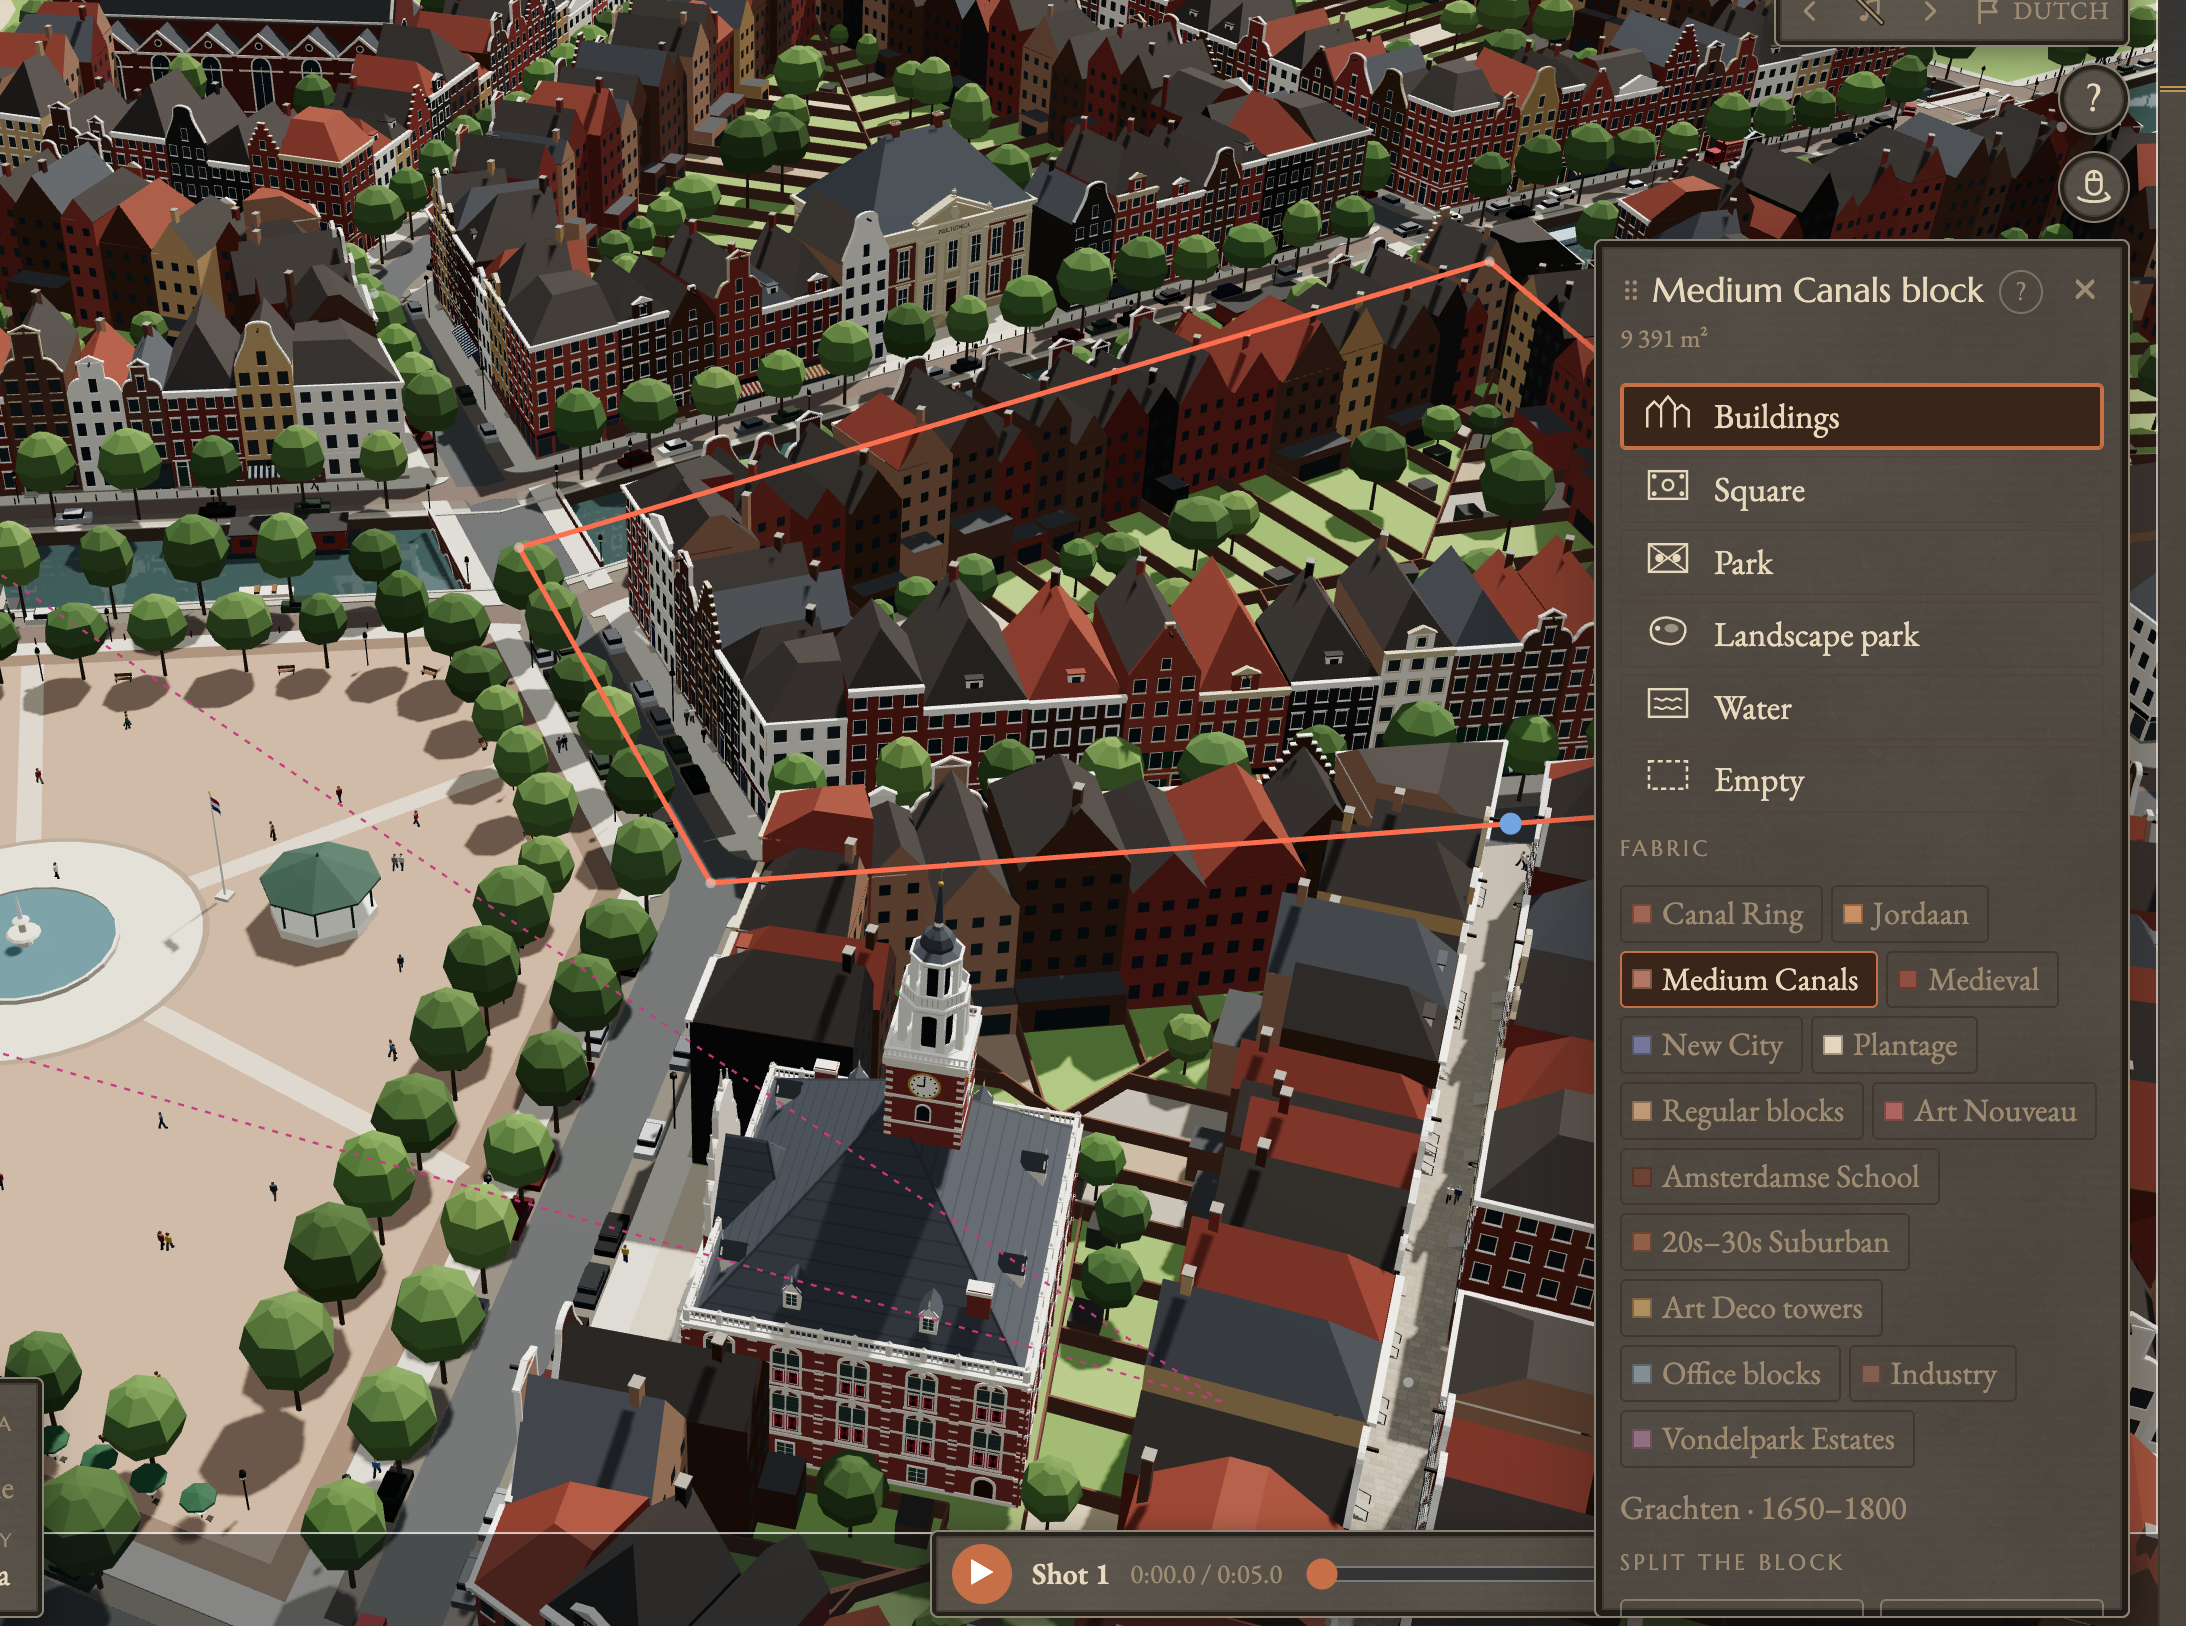This screenshot has width=2186, height=1626.
Task: Open the round question mark help button
Action: [x=2093, y=98]
